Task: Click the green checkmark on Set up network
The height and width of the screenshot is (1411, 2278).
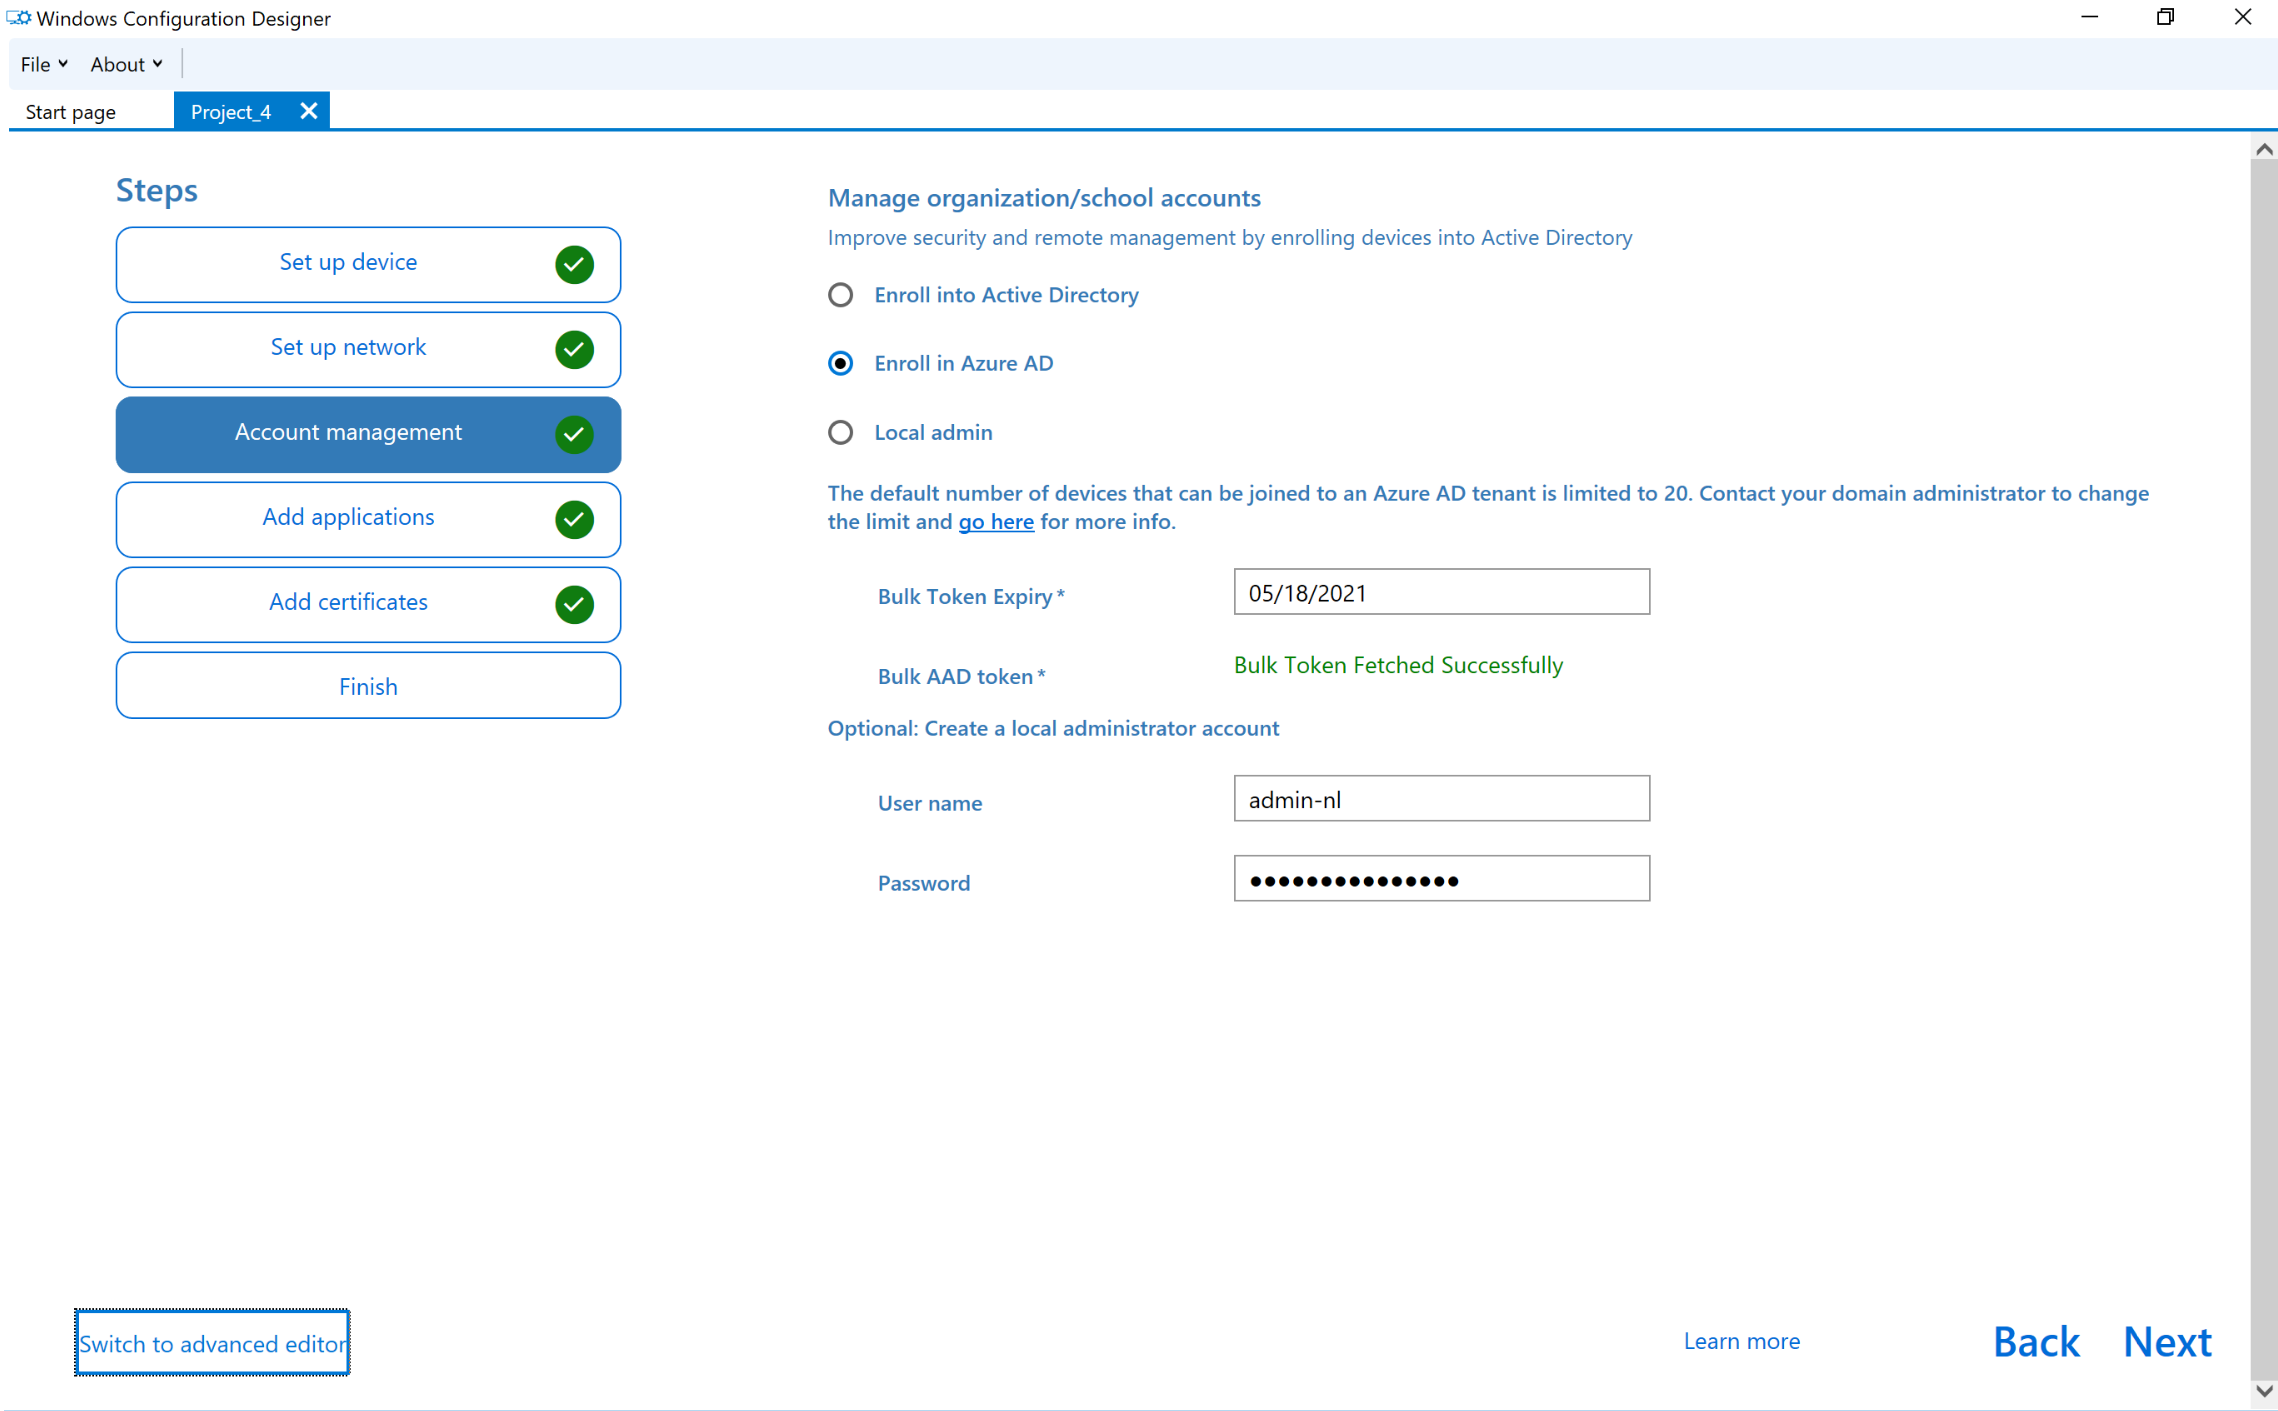Action: (574, 349)
